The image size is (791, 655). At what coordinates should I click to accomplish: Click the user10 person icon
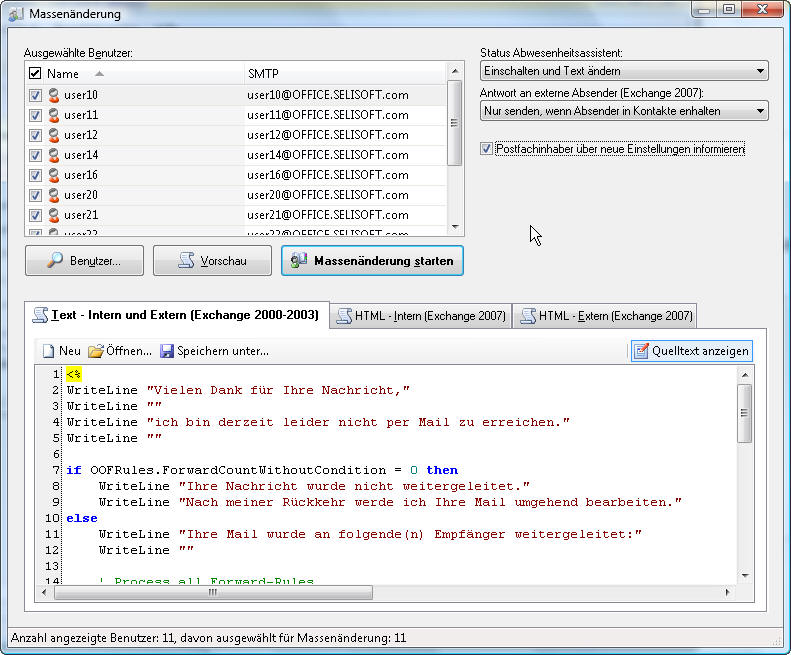click(x=53, y=95)
